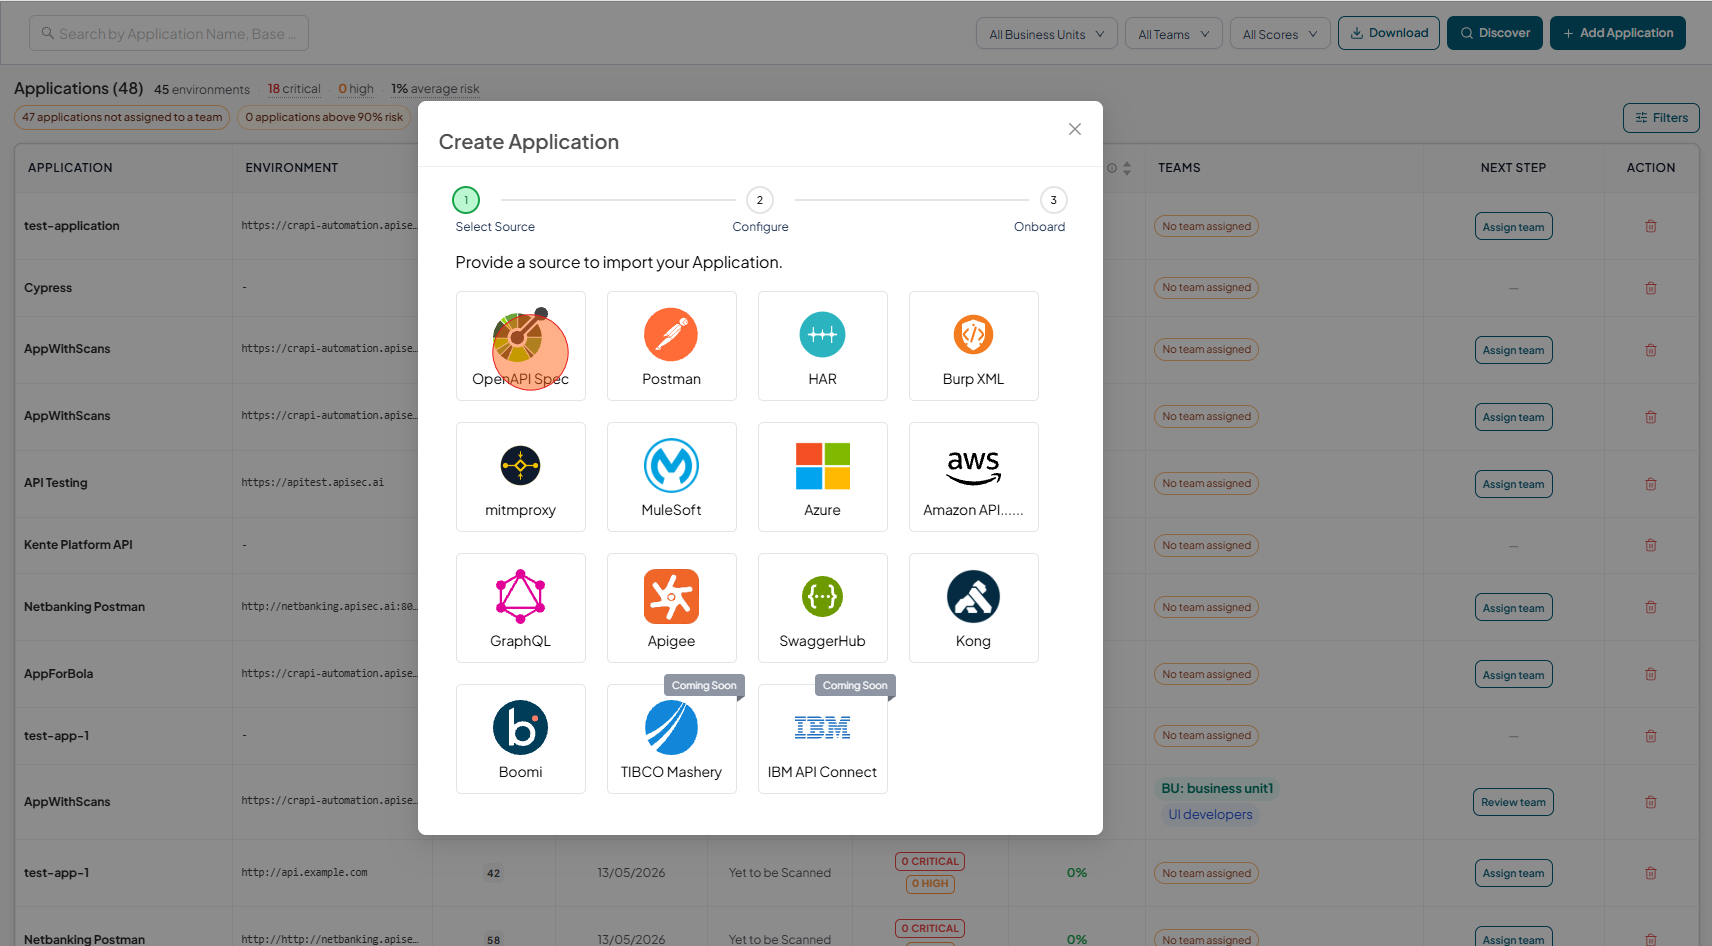Delete the API Testing row
The image size is (1712, 946).
tap(1651, 484)
